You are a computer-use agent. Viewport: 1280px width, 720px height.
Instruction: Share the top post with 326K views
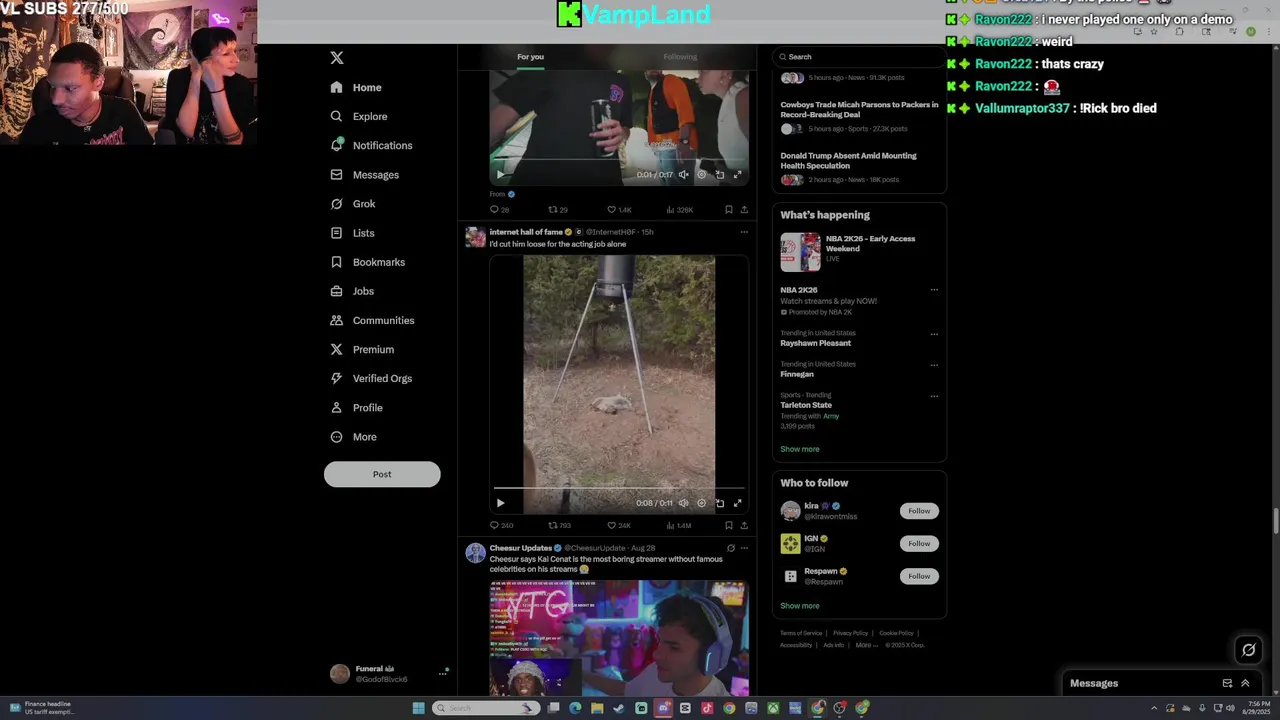coord(744,210)
